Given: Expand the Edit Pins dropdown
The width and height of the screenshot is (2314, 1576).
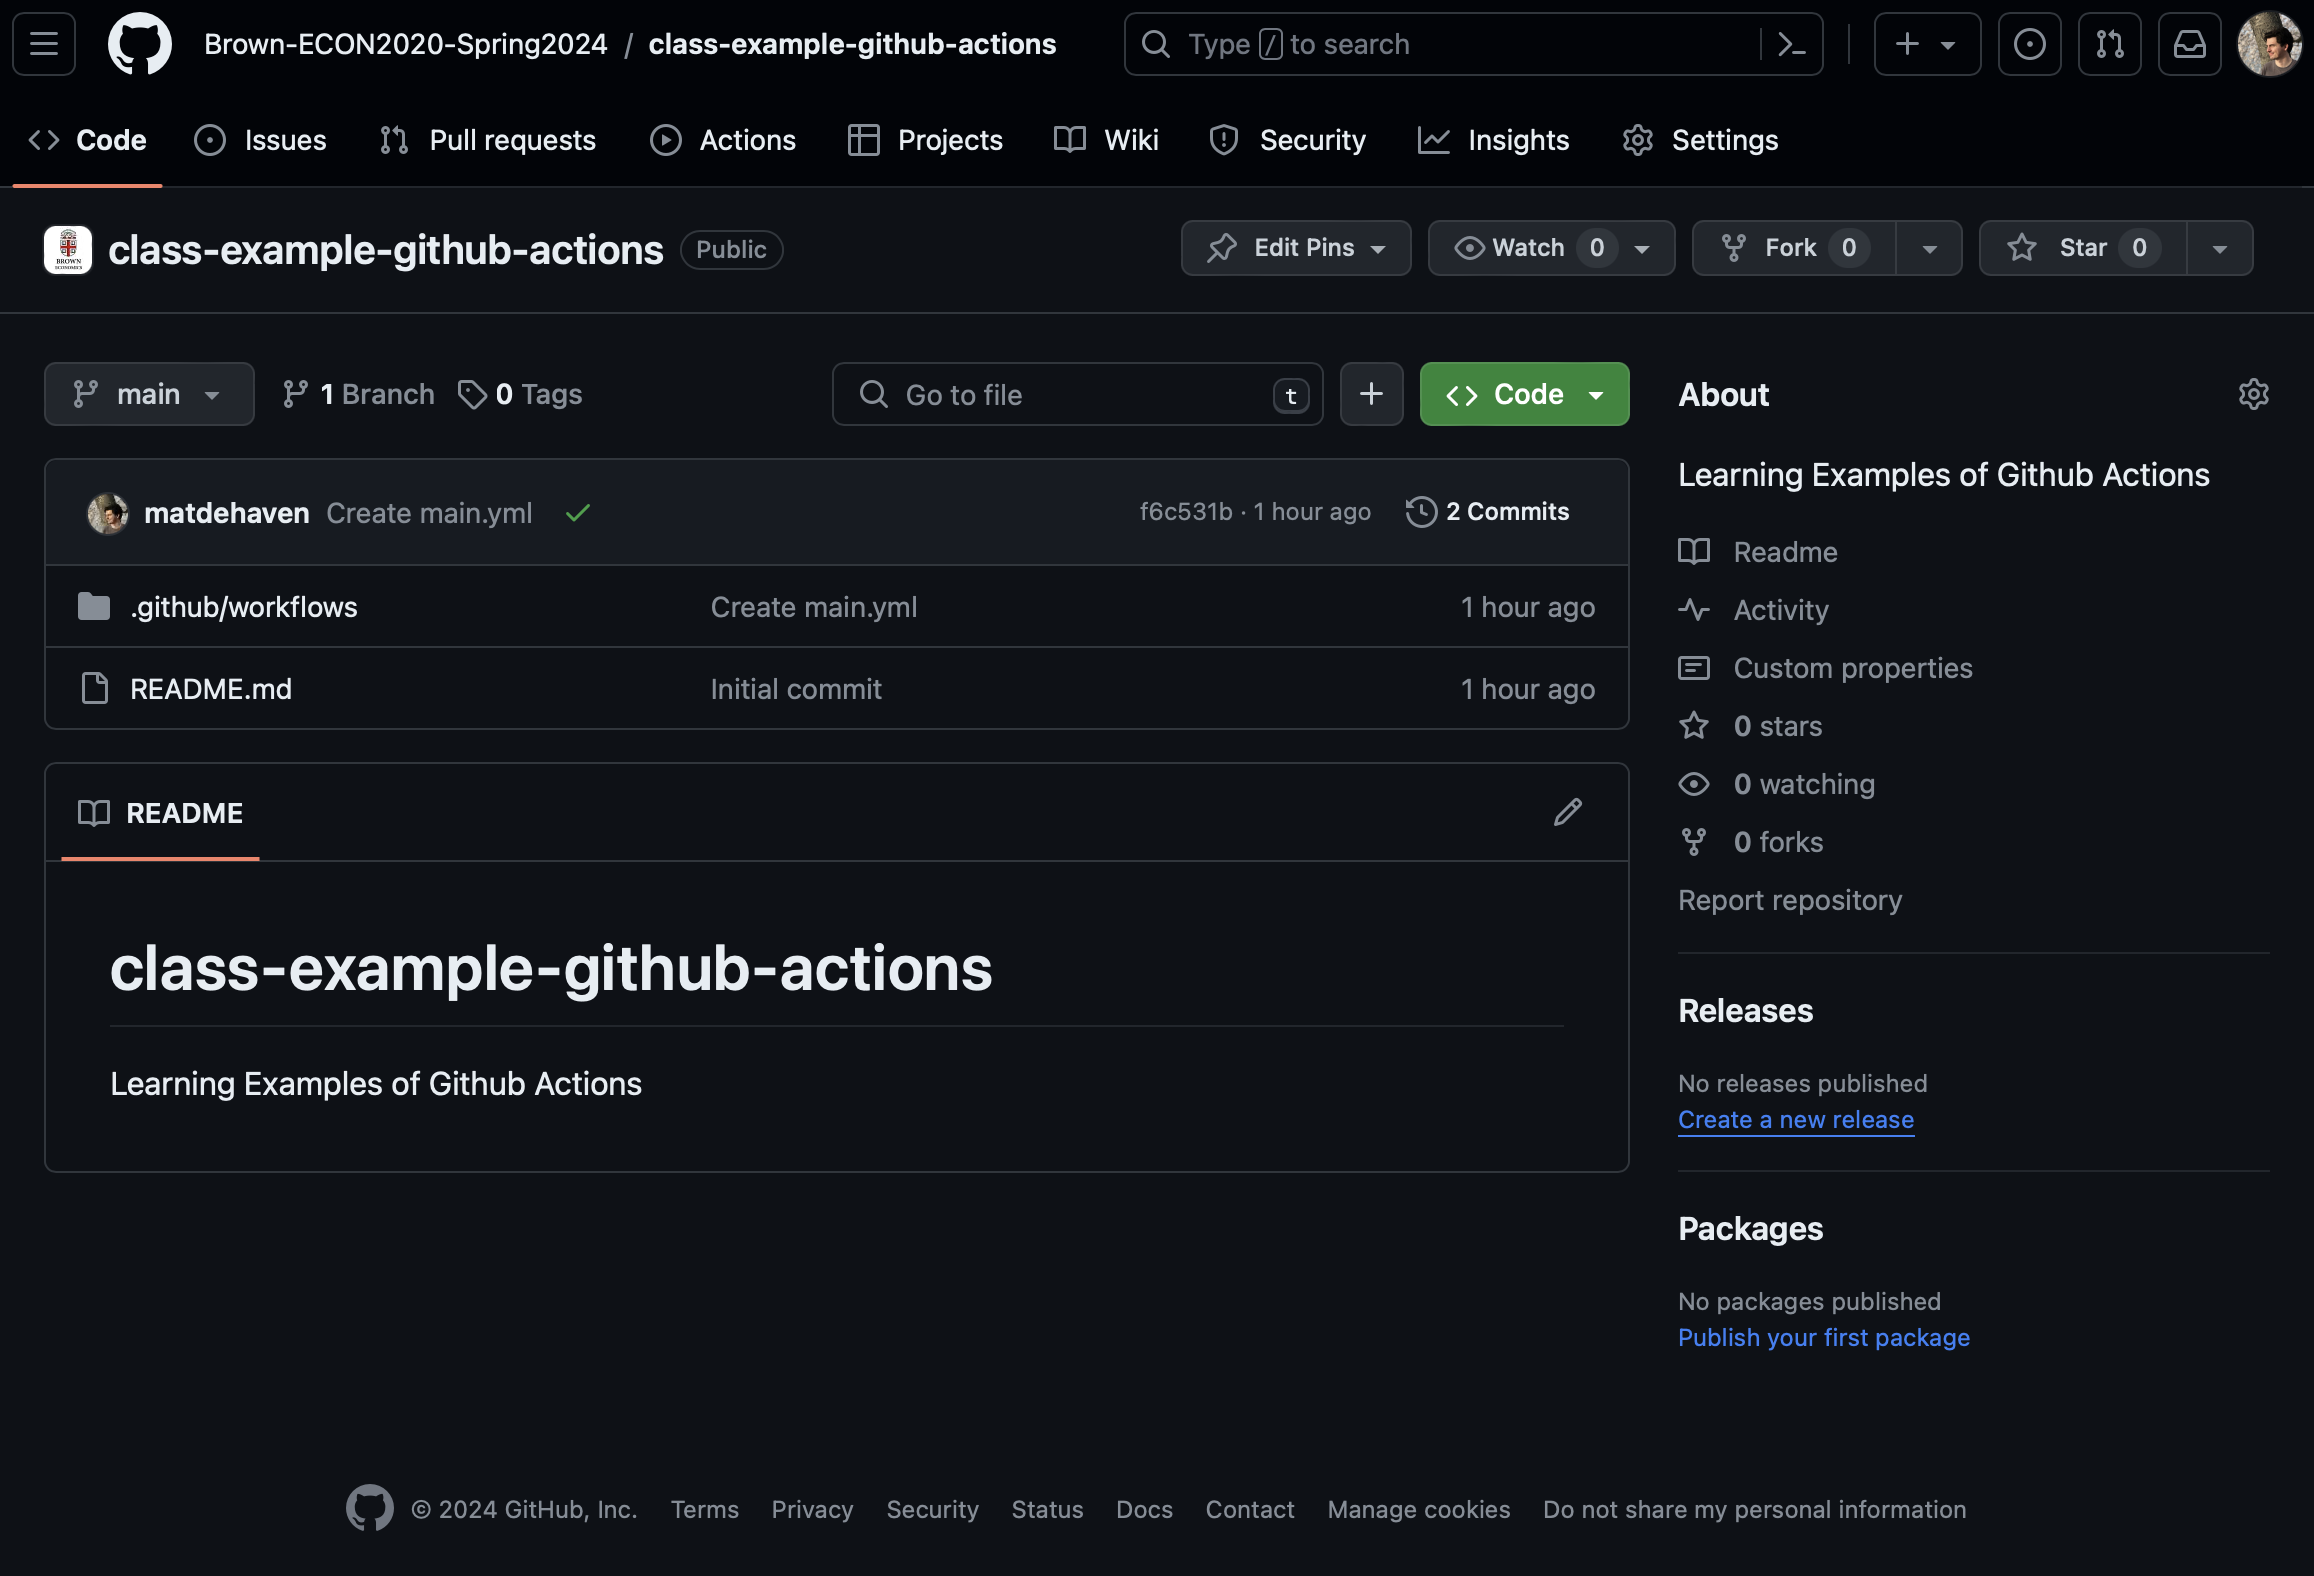Looking at the screenshot, I should point(1296,248).
